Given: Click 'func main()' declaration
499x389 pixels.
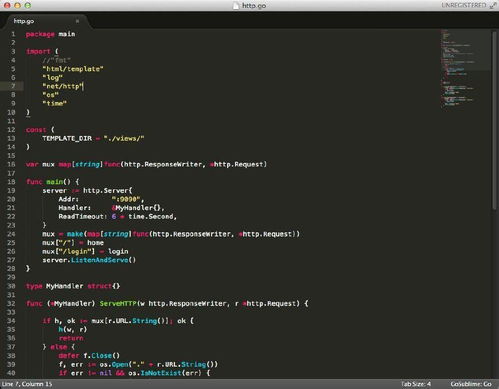Looking at the screenshot, I should click(x=48, y=182).
